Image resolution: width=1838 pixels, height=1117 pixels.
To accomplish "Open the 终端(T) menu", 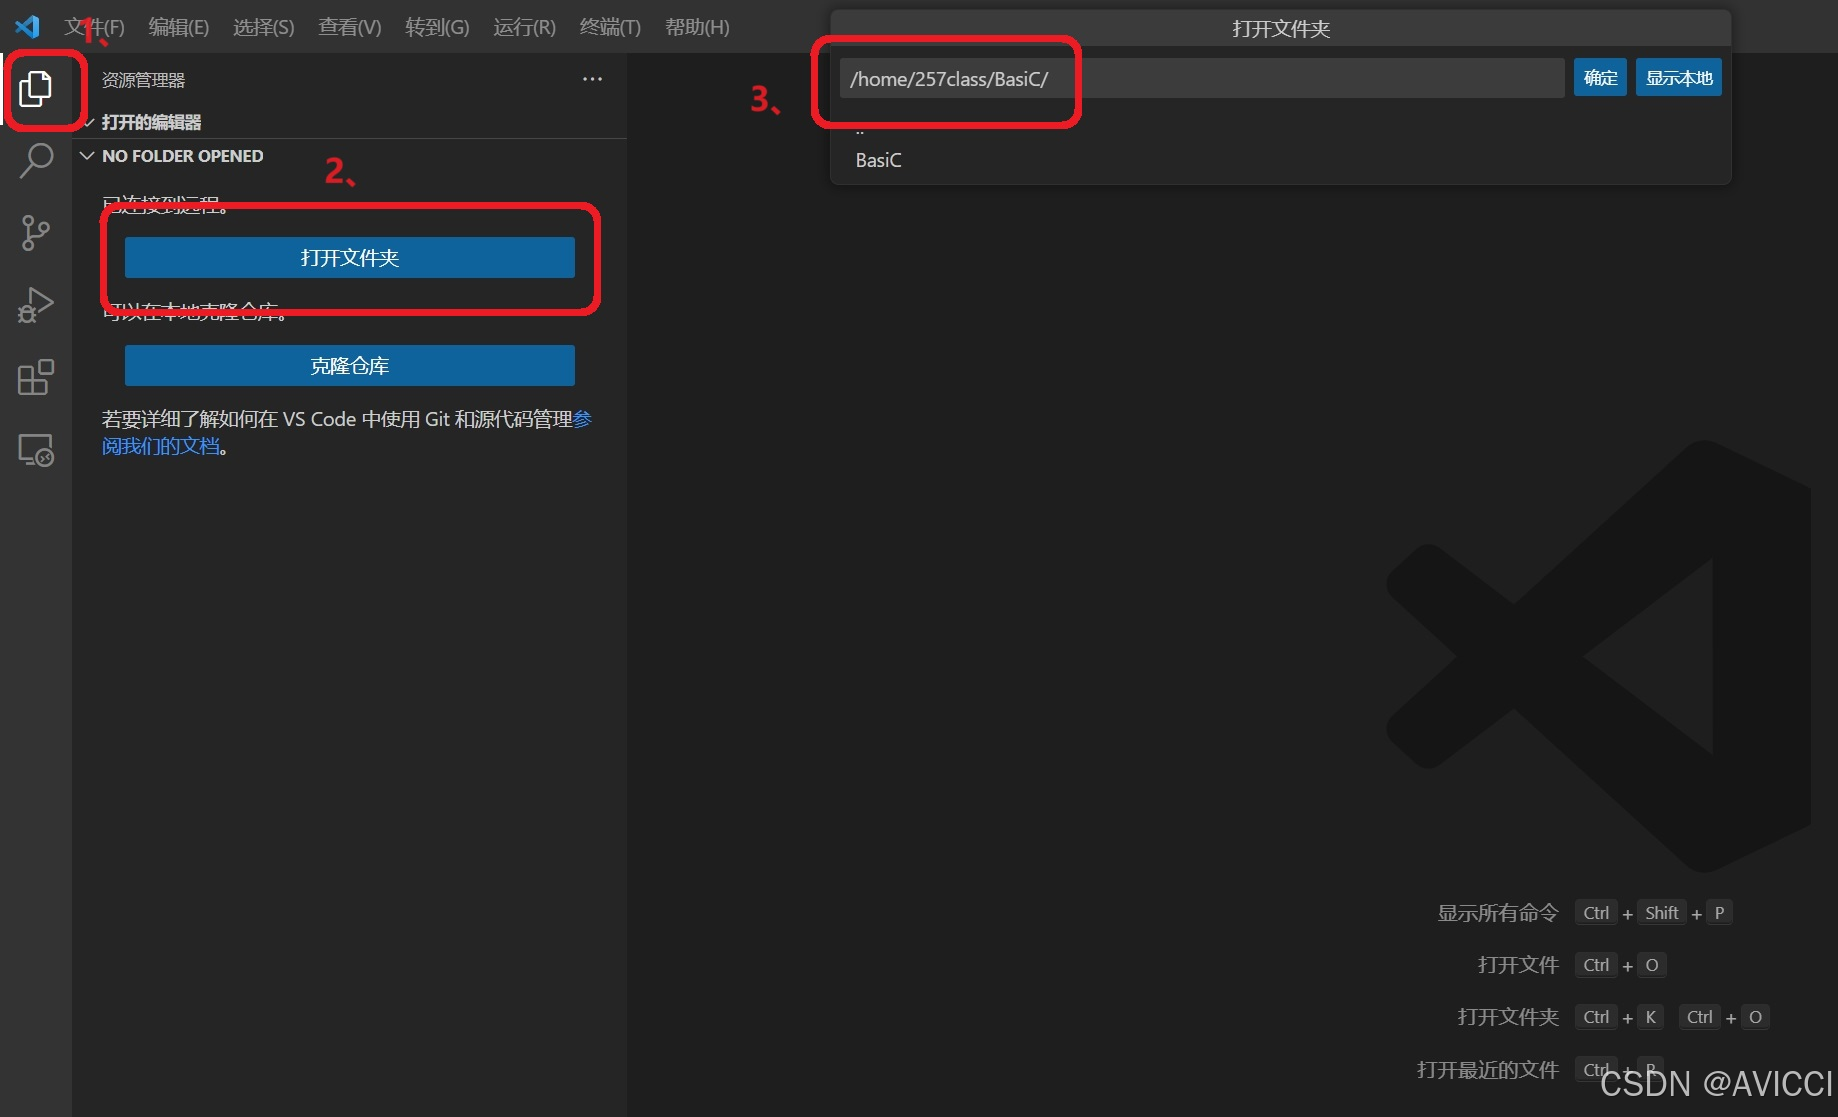I will tap(610, 27).
